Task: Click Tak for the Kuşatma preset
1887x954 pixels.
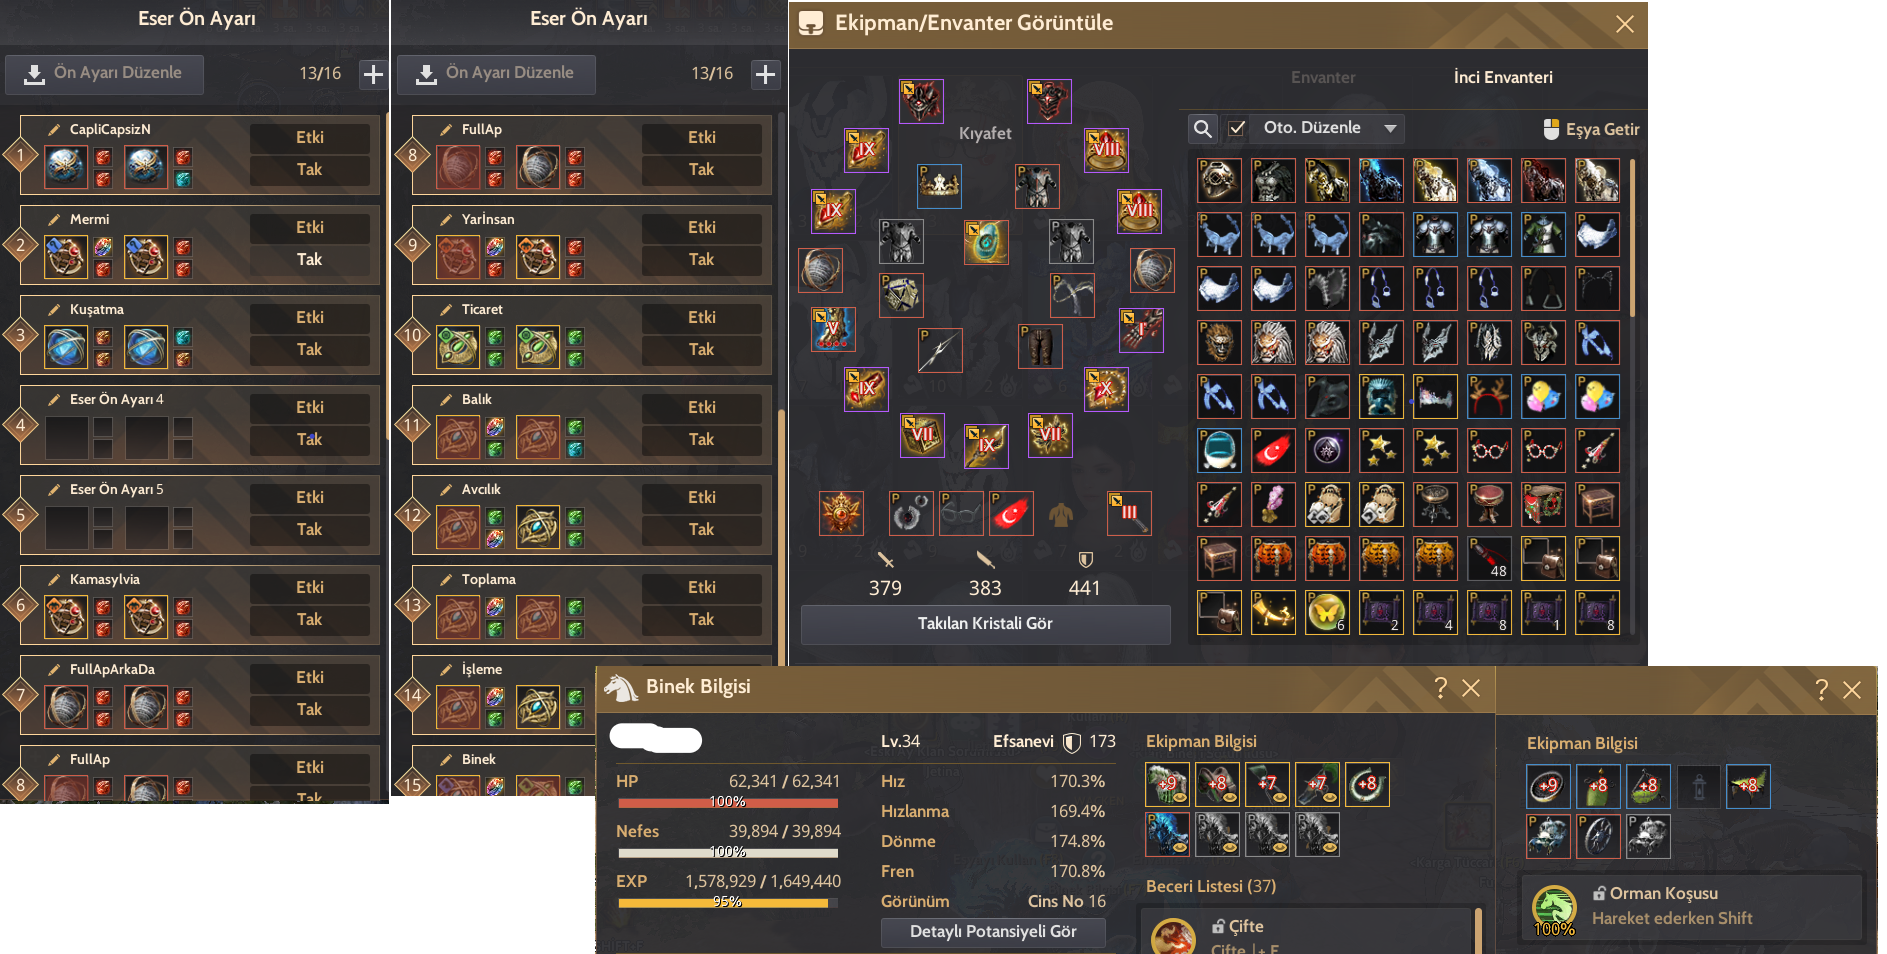Action: [x=310, y=349]
